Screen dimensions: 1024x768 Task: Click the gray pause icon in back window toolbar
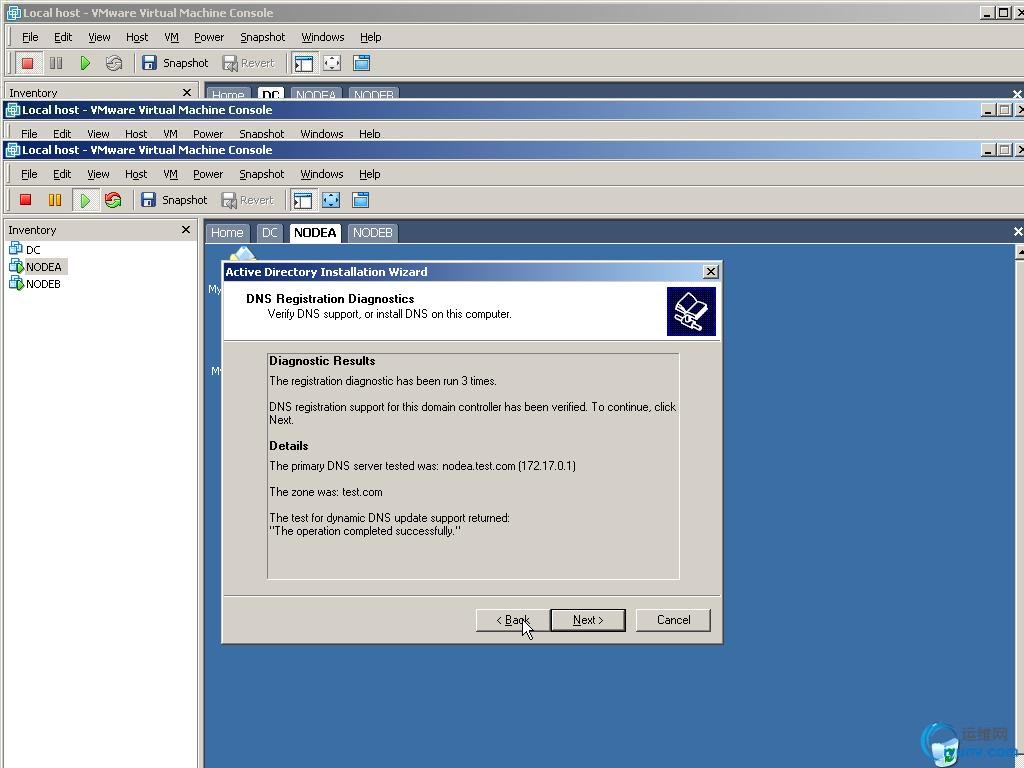(x=56, y=63)
